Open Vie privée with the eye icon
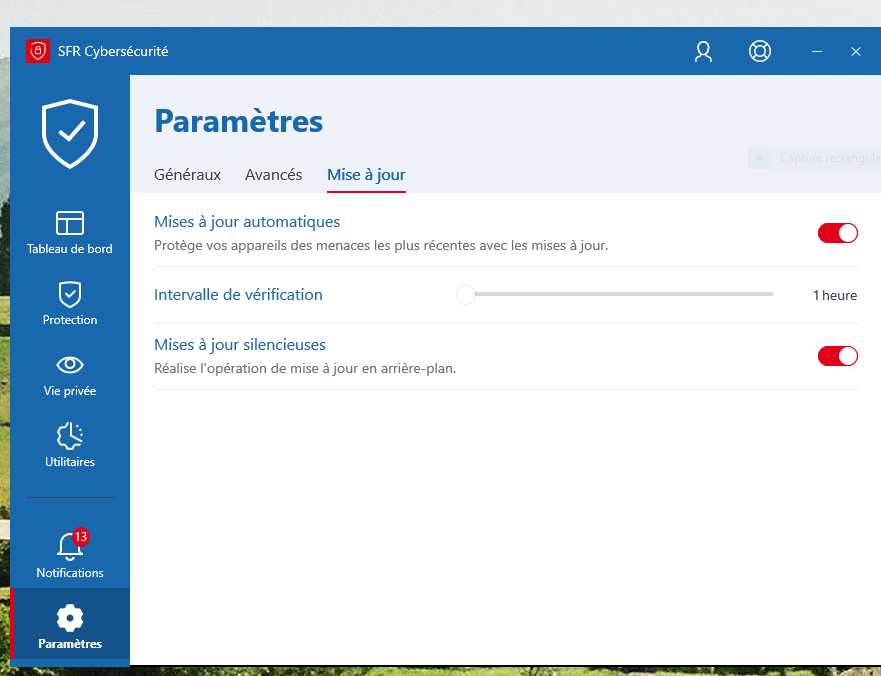 (x=70, y=374)
